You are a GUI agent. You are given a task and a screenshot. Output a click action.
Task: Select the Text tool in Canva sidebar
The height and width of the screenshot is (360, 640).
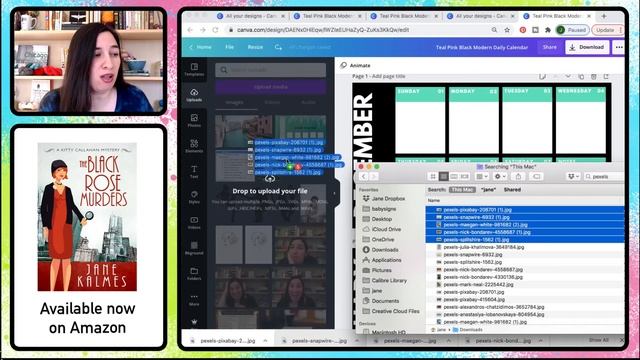pyautogui.click(x=194, y=171)
